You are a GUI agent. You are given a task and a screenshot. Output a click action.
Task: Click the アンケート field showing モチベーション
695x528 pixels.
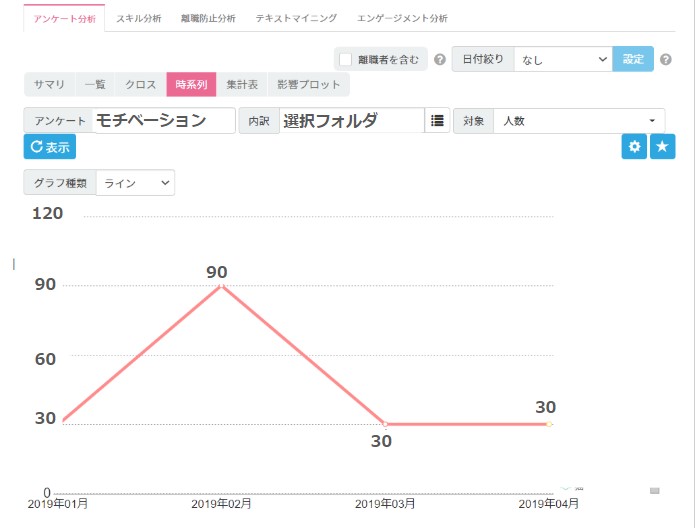pyautogui.click(x=163, y=121)
